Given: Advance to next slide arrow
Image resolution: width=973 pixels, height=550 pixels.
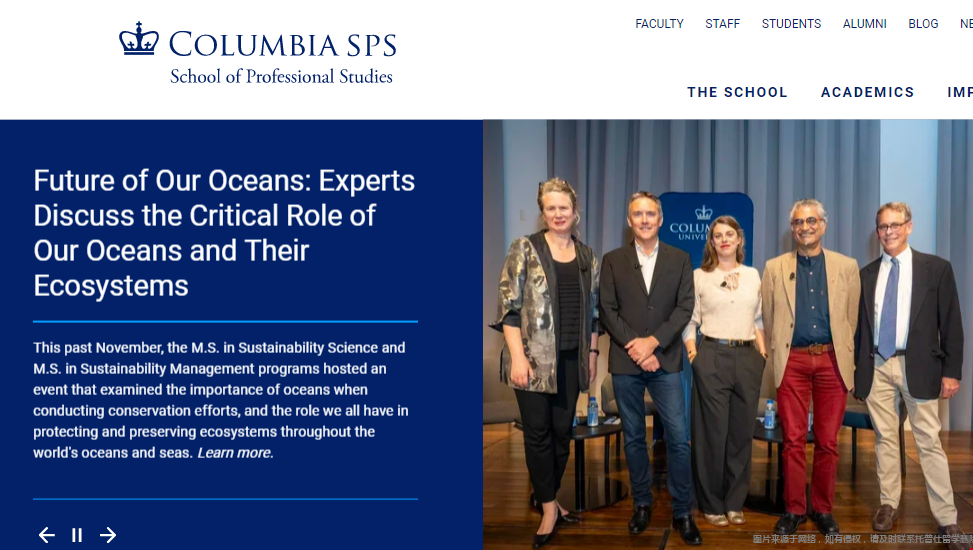Looking at the screenshot, I should 108,534.
